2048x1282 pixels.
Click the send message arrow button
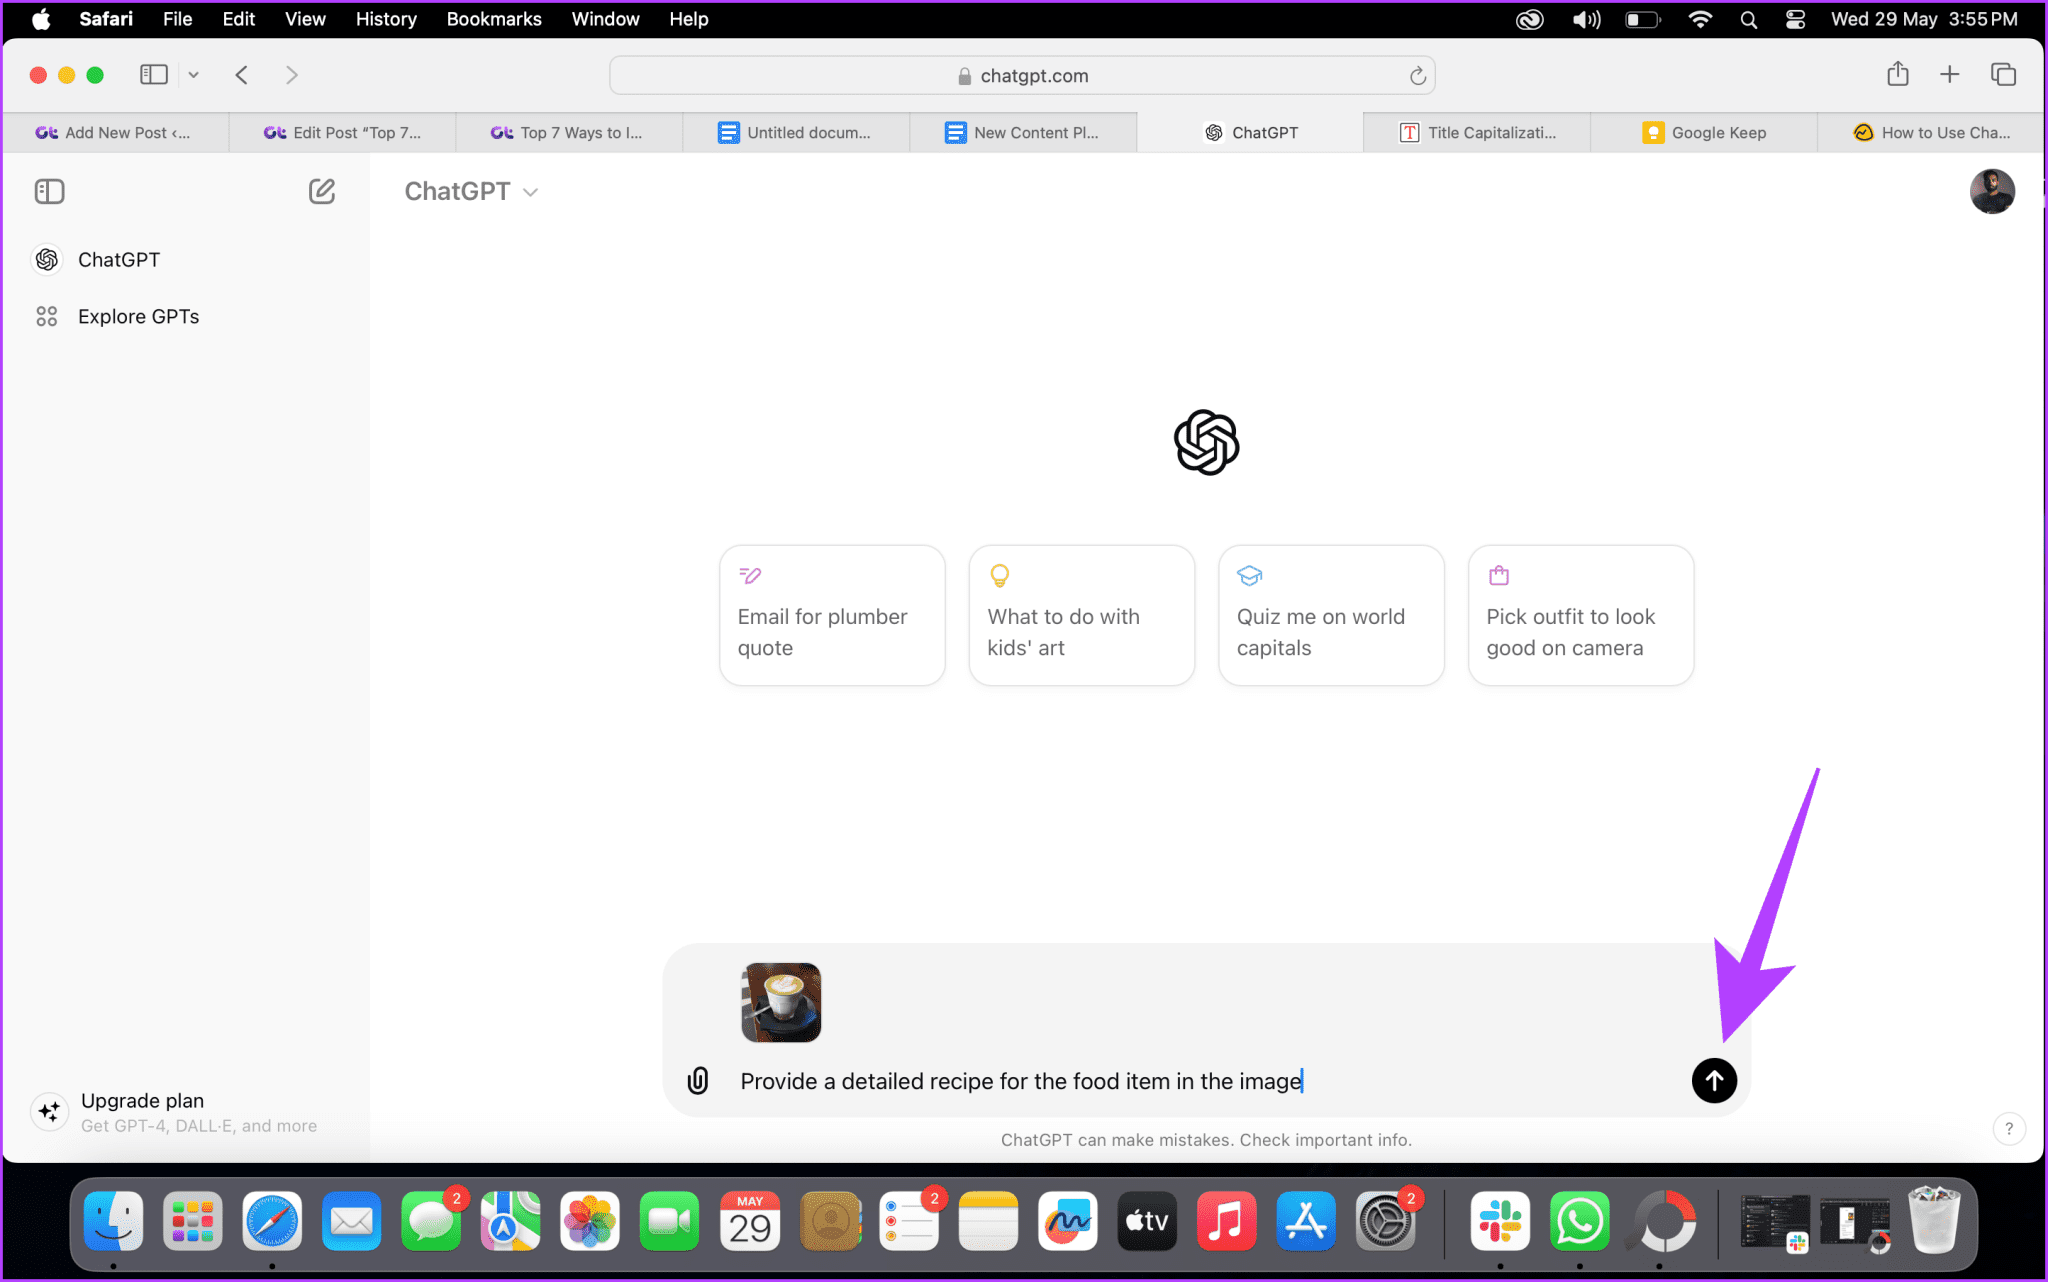[x=1713, y=1080]
